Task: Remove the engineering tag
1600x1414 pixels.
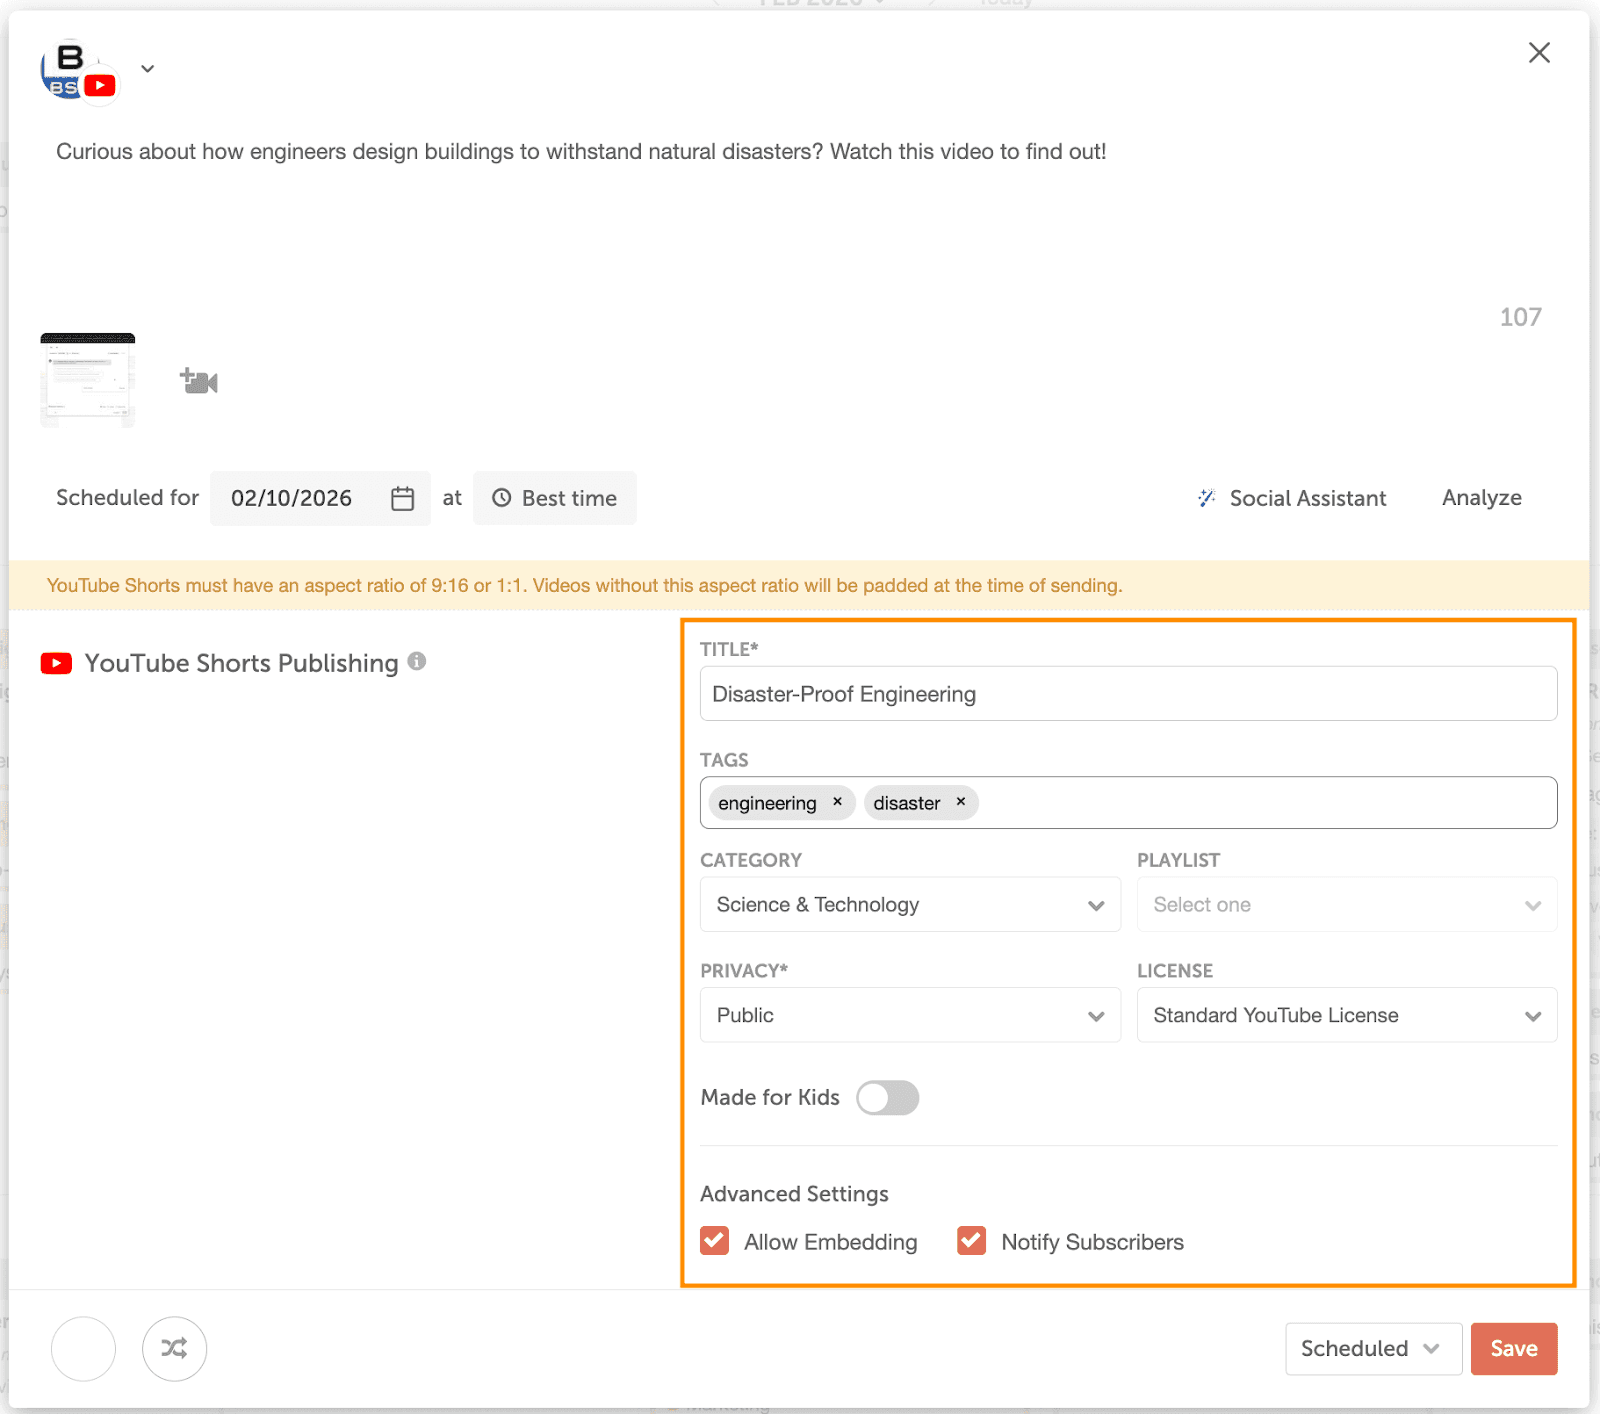Action: point(838,802)
